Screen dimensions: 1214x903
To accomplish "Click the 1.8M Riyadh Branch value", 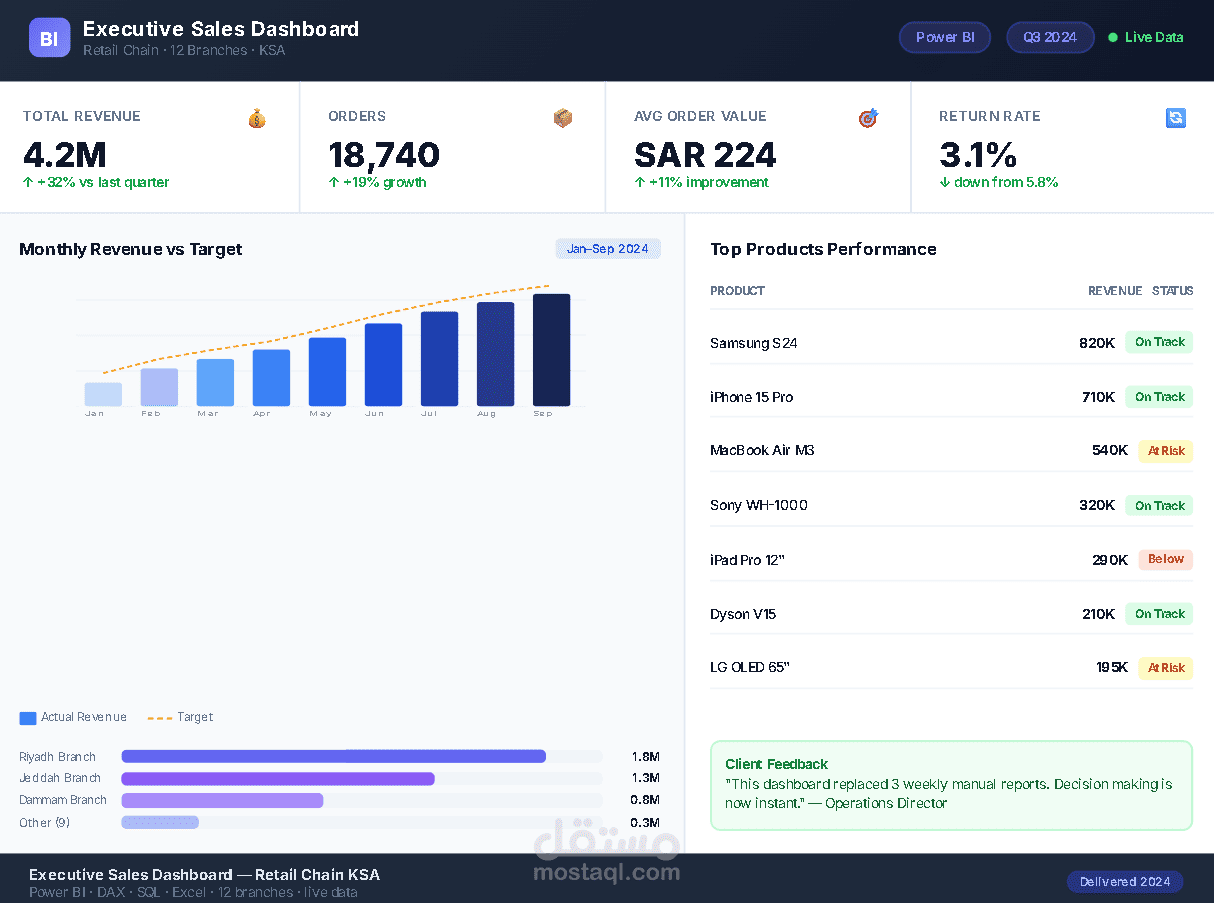I will 645,757.
